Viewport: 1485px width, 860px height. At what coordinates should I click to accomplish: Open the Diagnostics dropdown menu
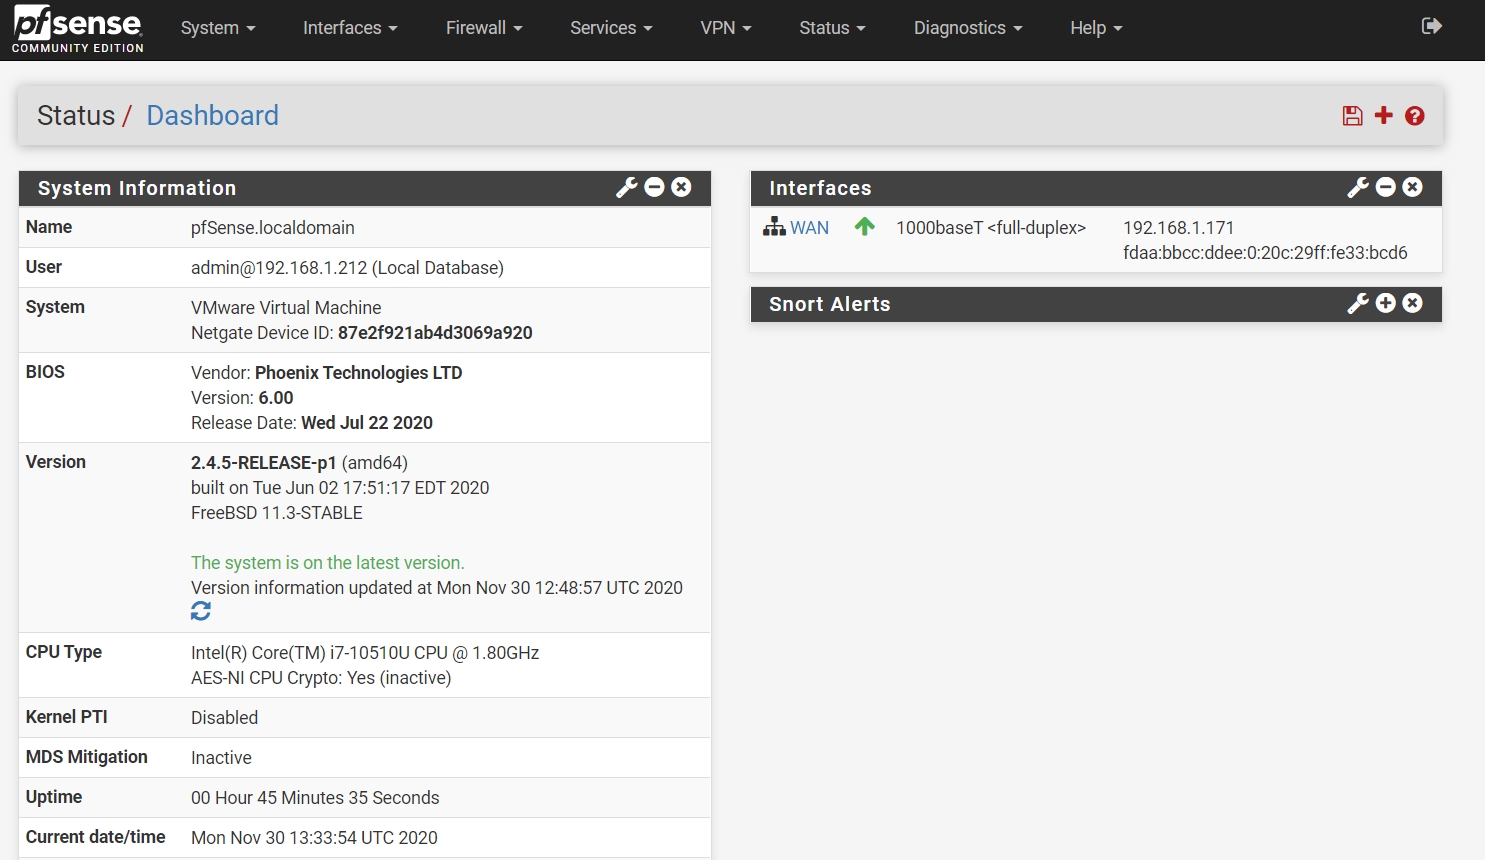pos(967,28)
